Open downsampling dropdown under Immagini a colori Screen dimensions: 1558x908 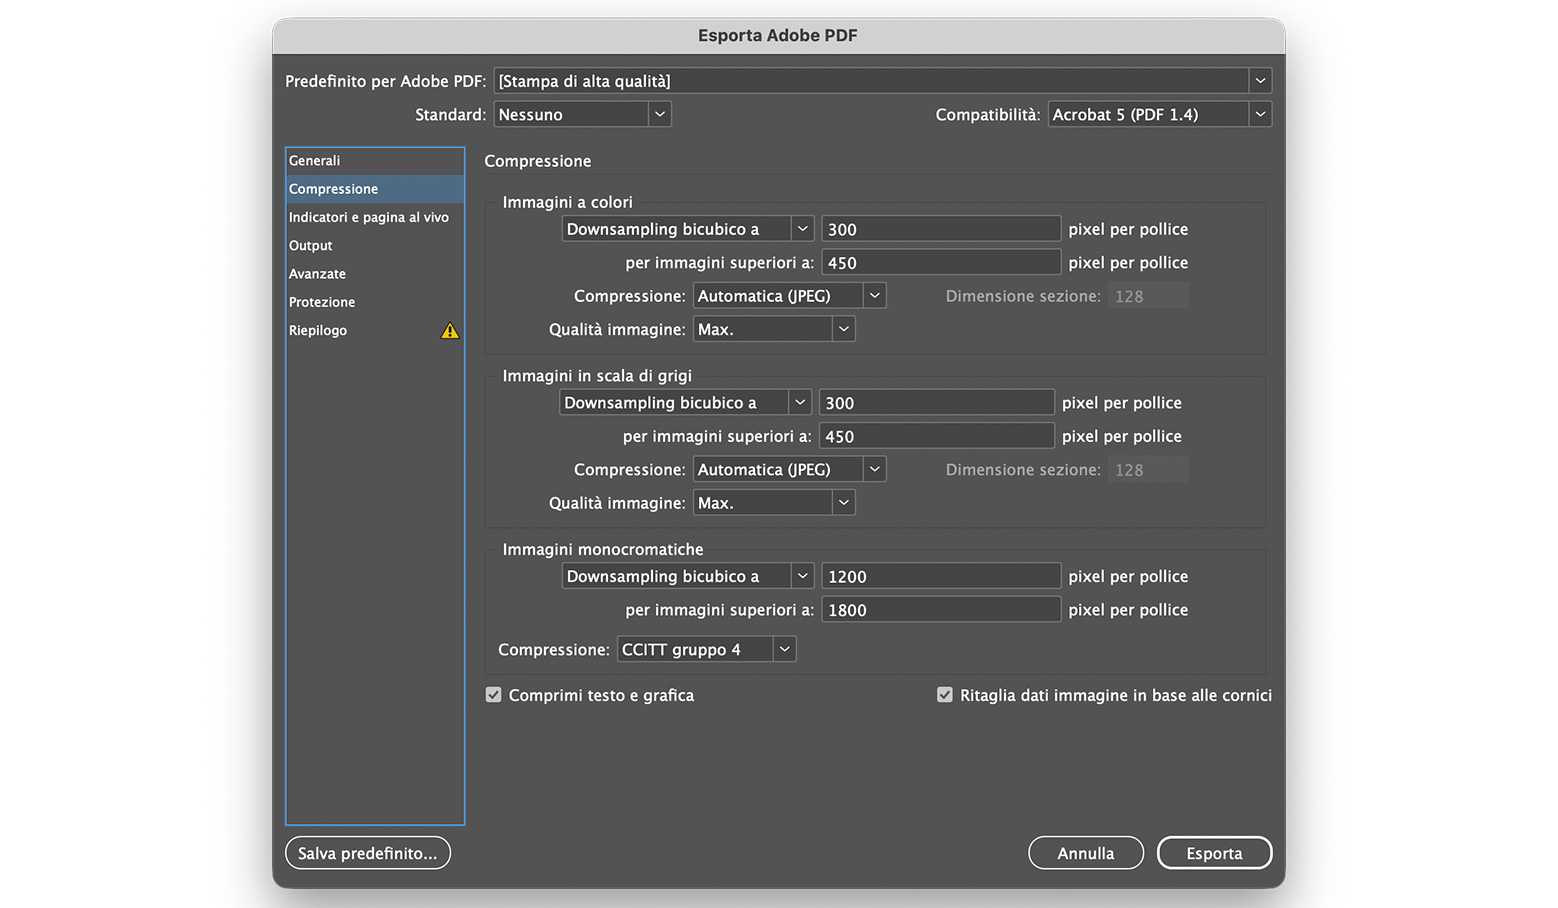coord(688,229)
